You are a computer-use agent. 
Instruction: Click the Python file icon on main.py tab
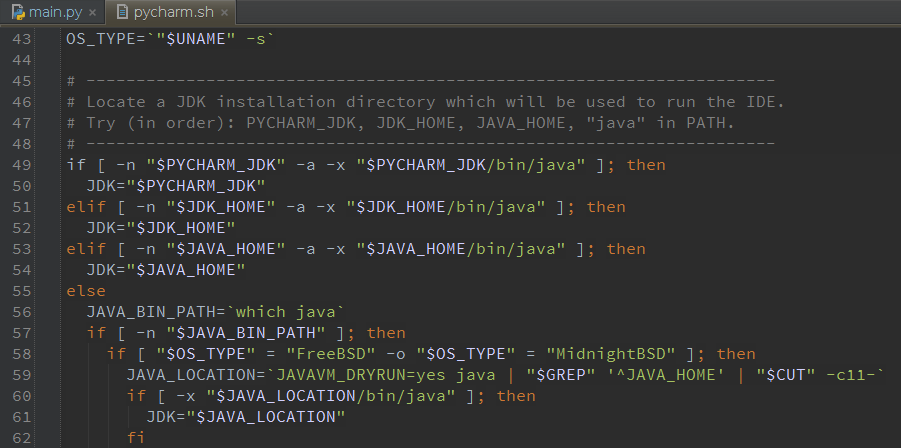(x=18, y=11)
